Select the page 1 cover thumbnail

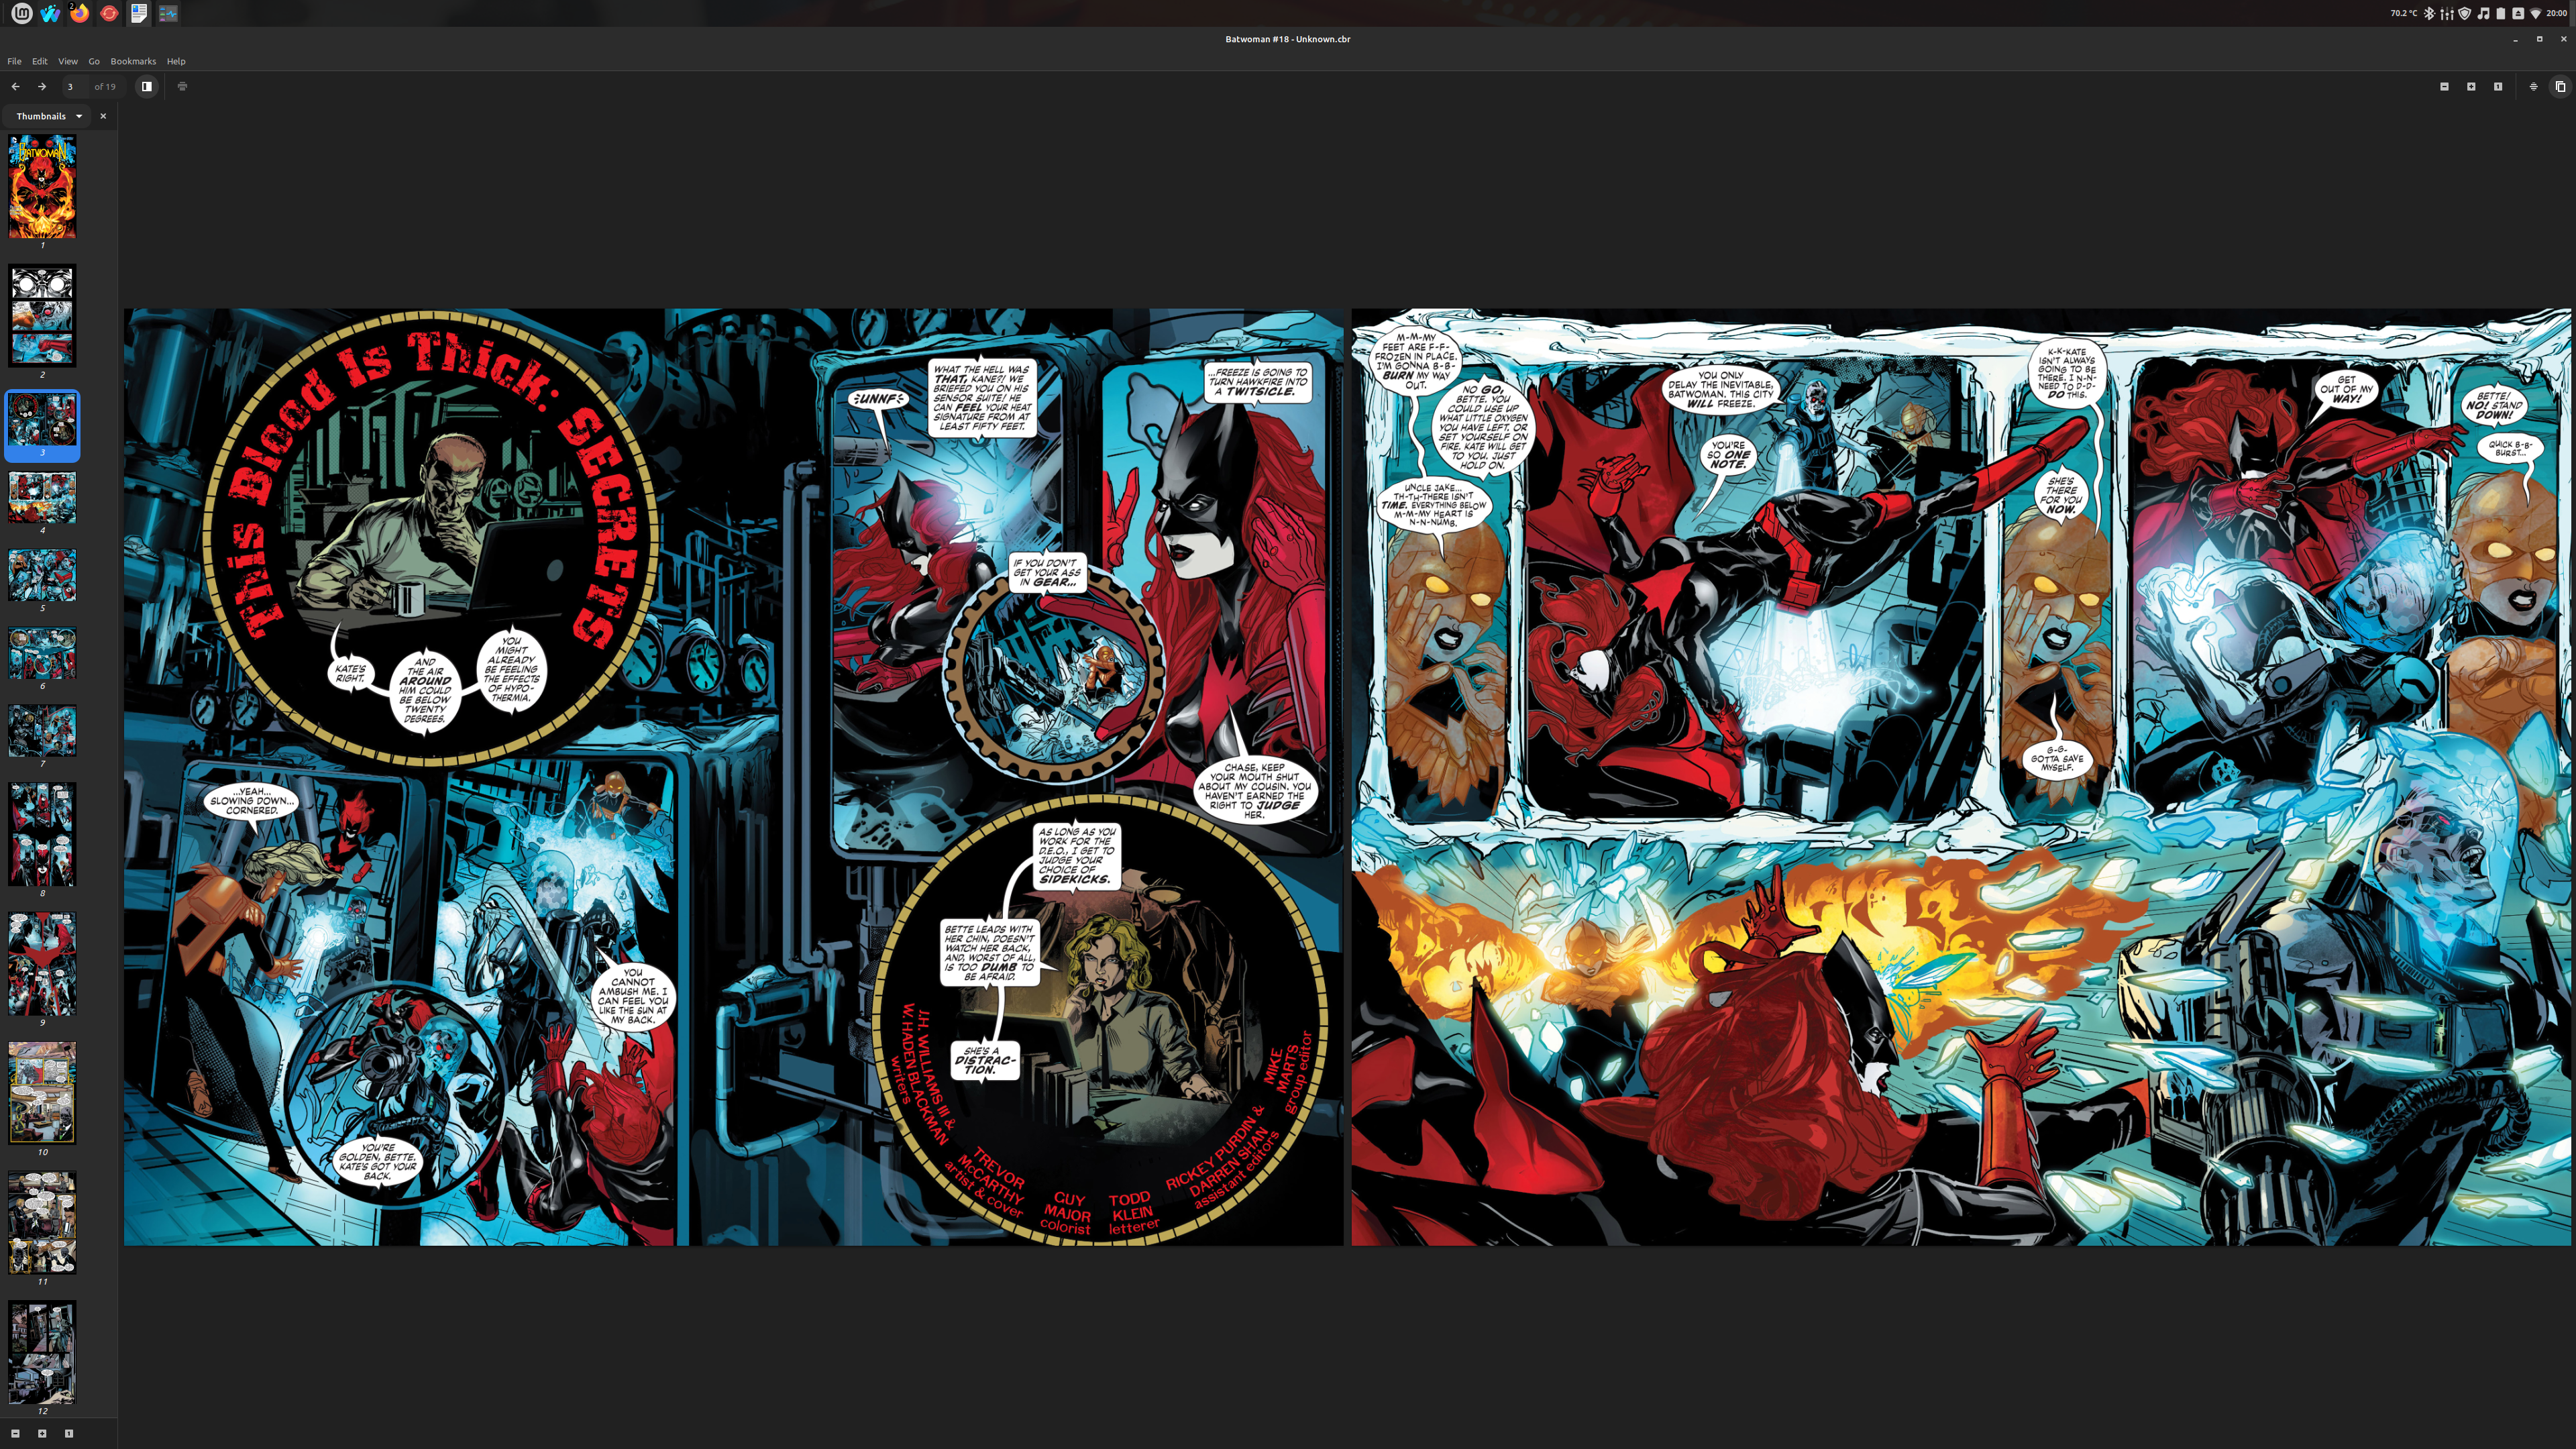[x=42, y=187]
